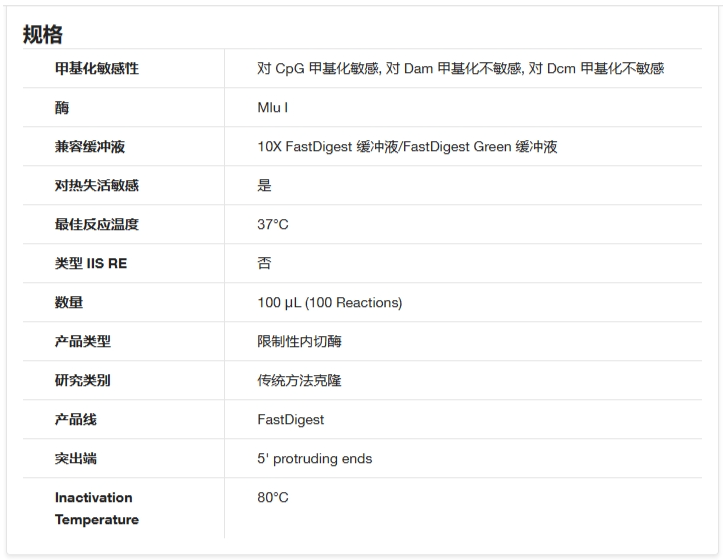The height and width of the screenshot is (560, 725).
Task: Click the 突出端 row label
Action: [76, 459]
